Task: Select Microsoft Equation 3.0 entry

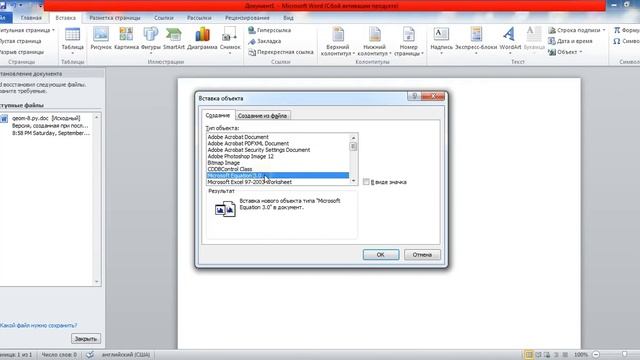Action: click(278, 176)
